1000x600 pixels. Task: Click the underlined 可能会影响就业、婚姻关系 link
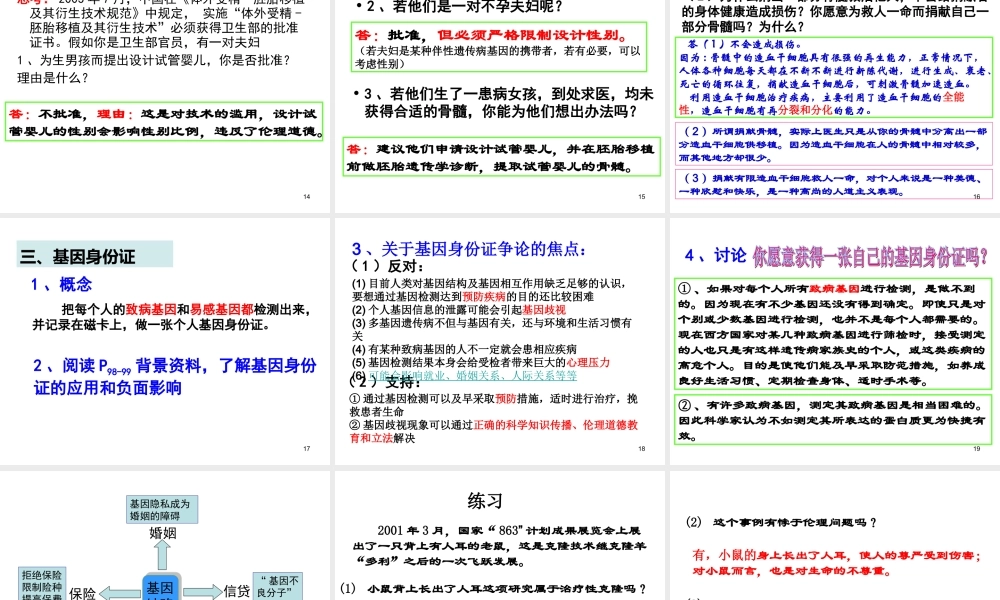(x=473, y=376)
